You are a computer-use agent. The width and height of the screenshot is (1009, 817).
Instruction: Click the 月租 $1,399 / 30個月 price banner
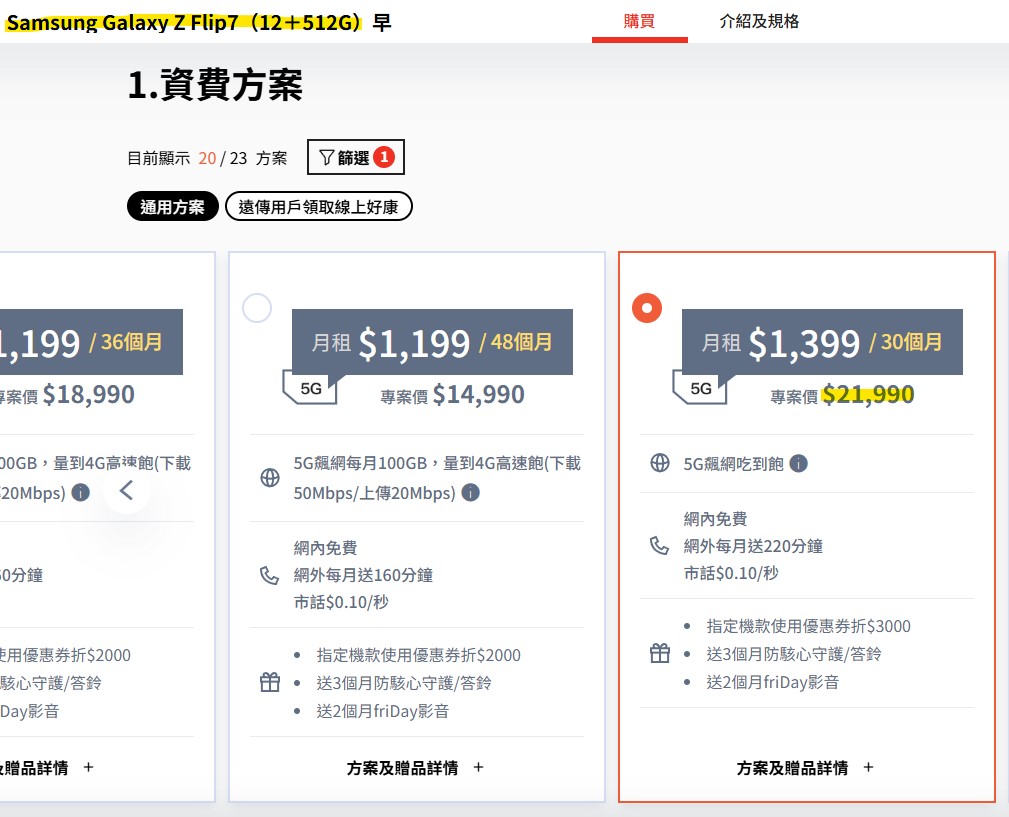[822, 342]
